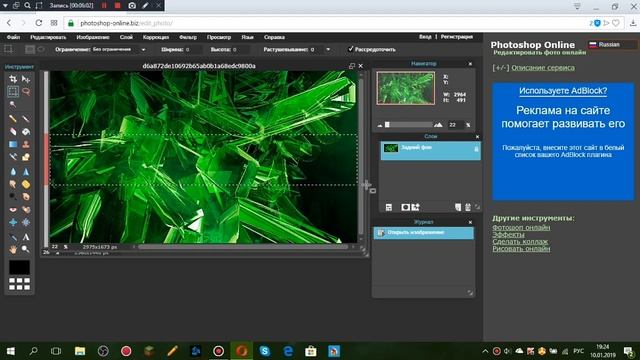
Task: Select the Spot Heal tool
Action: 26,209
